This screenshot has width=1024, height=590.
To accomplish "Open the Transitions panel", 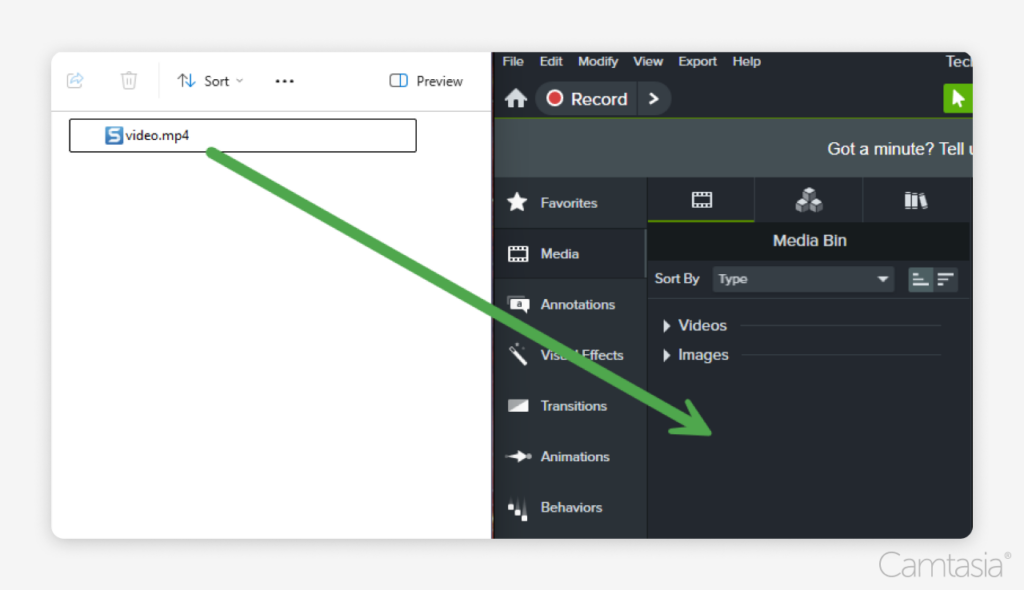I will click(x=572, y=406).
